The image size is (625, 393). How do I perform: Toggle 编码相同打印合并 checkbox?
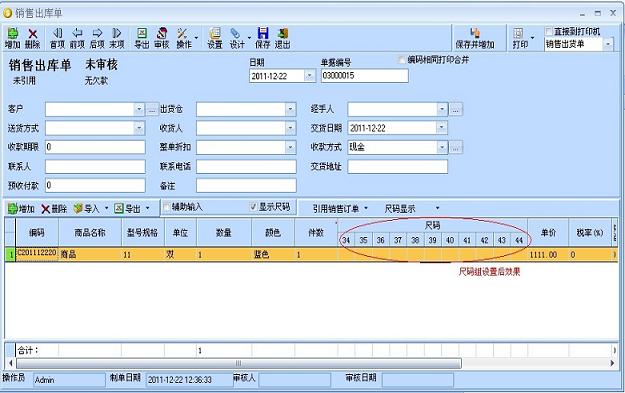(402, 60)
